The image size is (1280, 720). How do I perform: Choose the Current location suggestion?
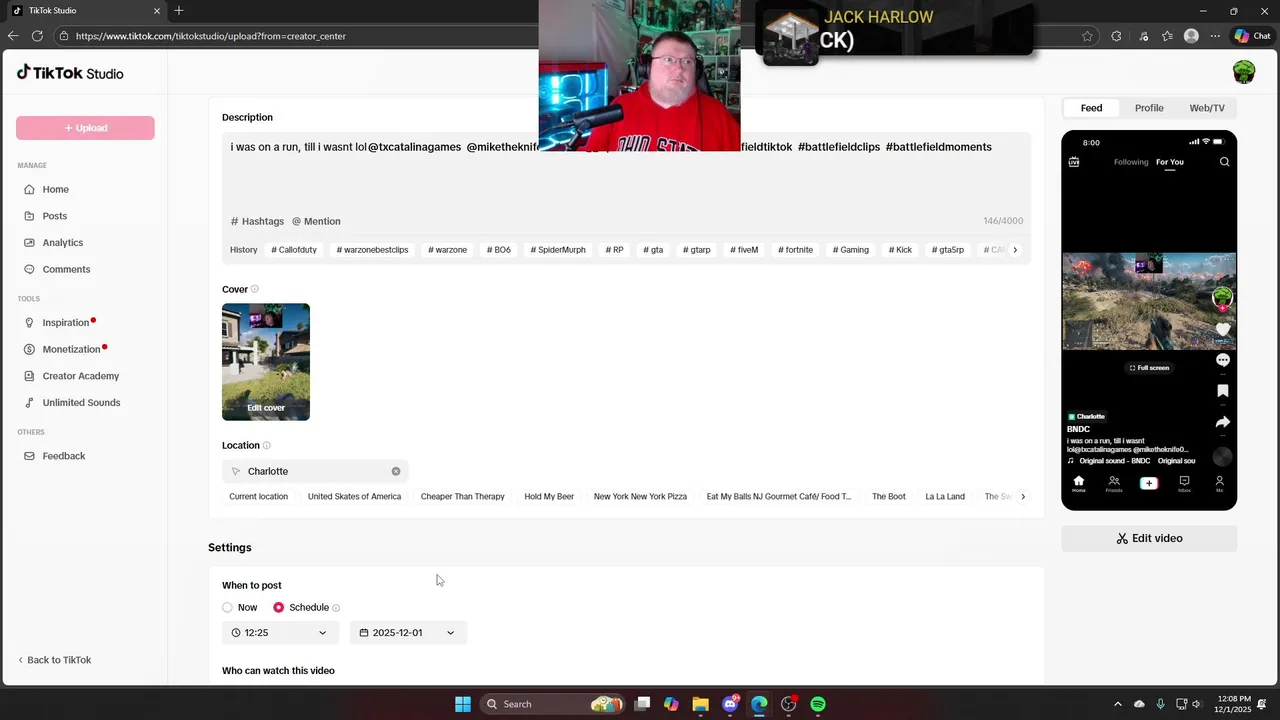tap(258, 497)
